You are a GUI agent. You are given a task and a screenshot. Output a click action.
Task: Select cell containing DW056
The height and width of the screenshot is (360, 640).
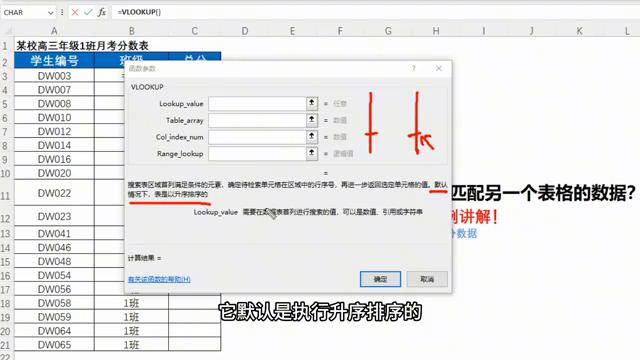tap(54, 289)
